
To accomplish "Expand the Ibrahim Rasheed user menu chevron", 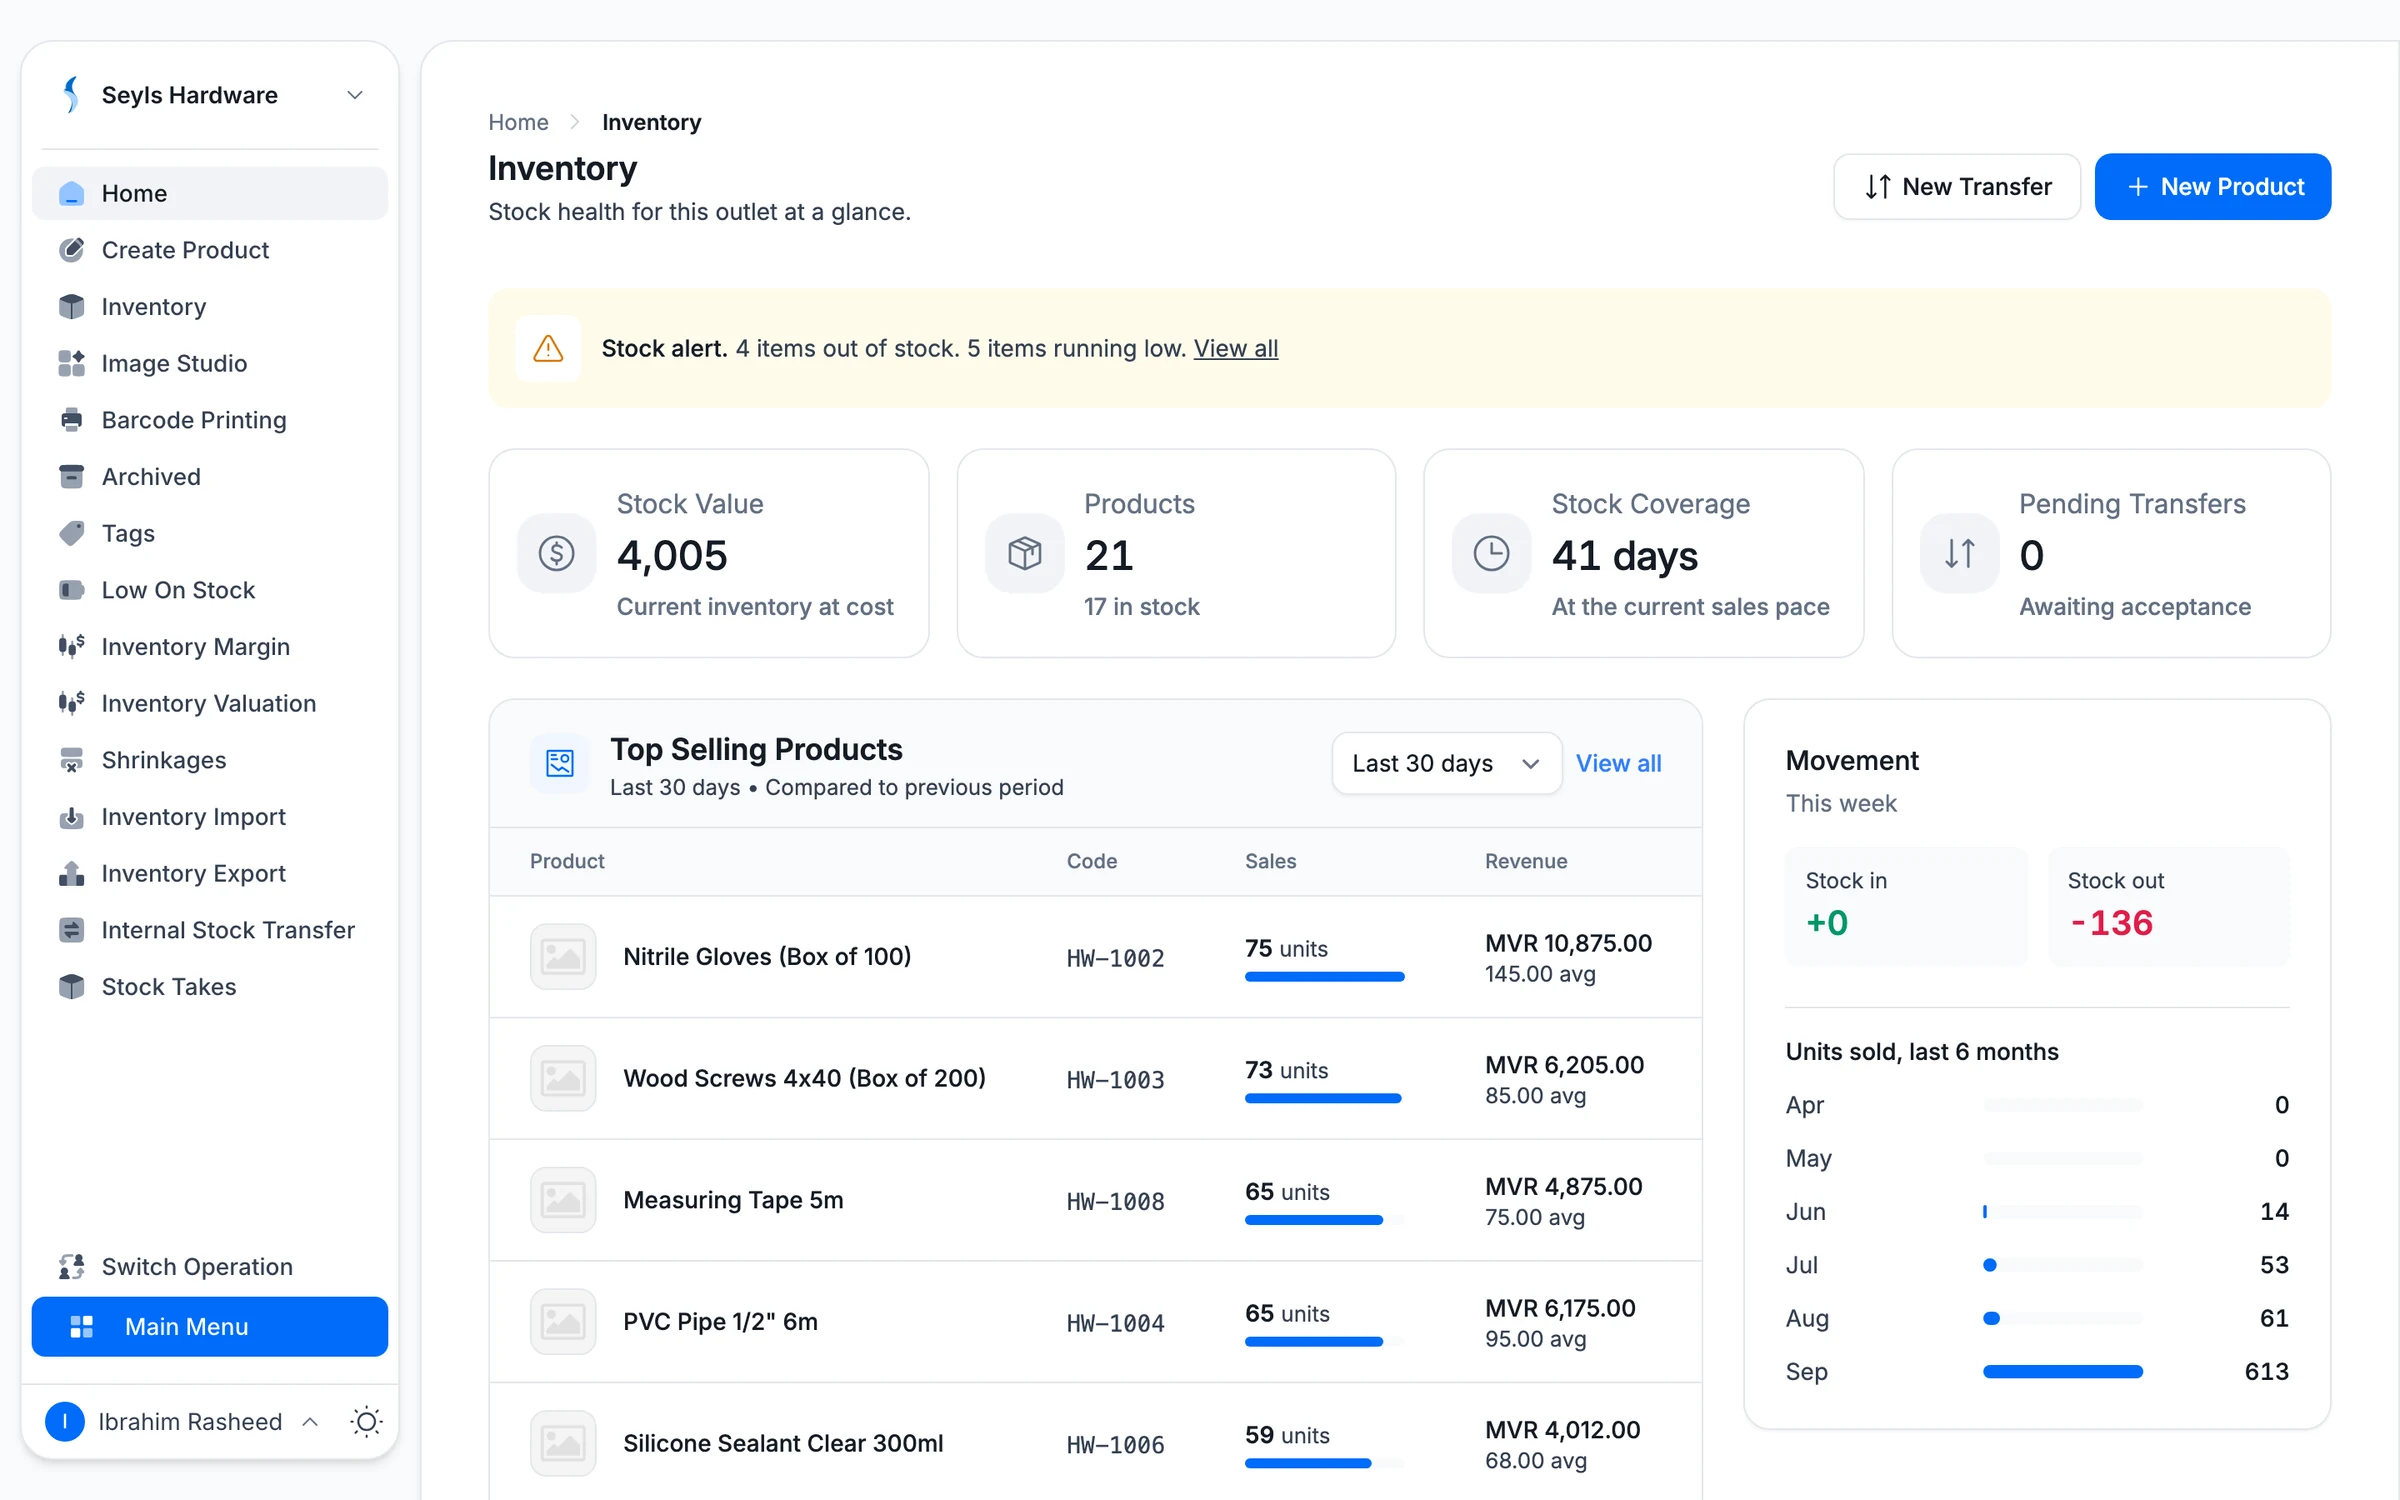I will point(310,1421).
